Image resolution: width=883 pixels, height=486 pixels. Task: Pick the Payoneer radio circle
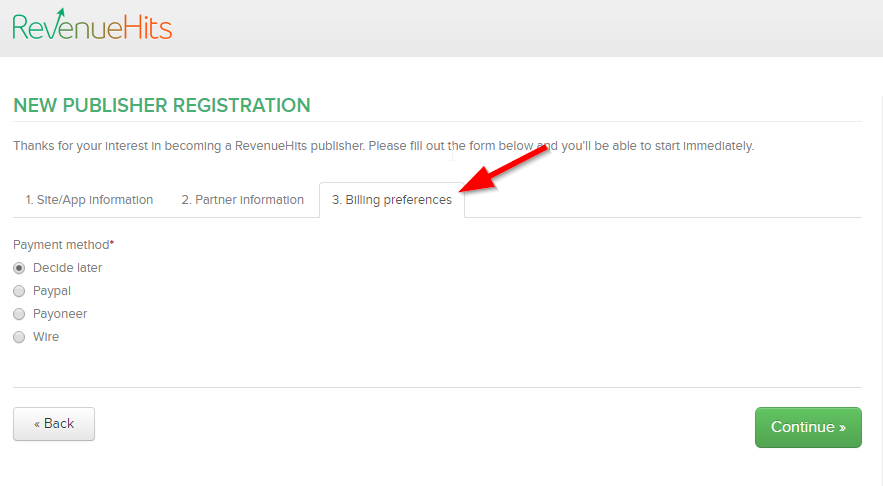(19, 314)
